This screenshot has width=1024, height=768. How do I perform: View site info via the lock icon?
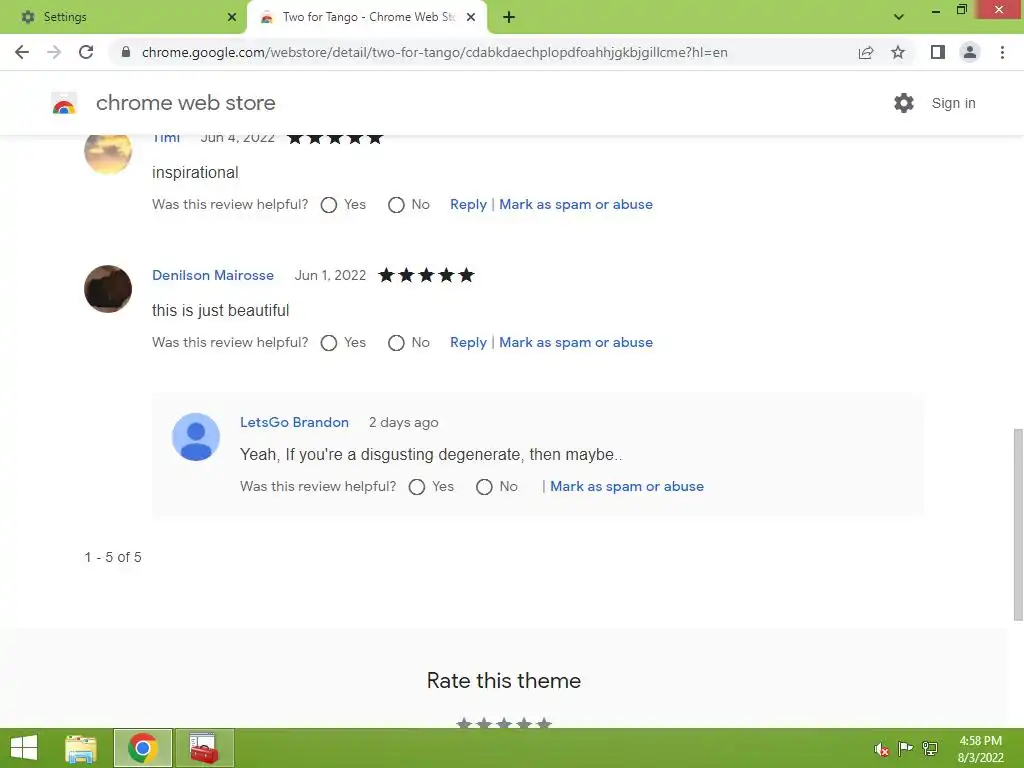125,52
